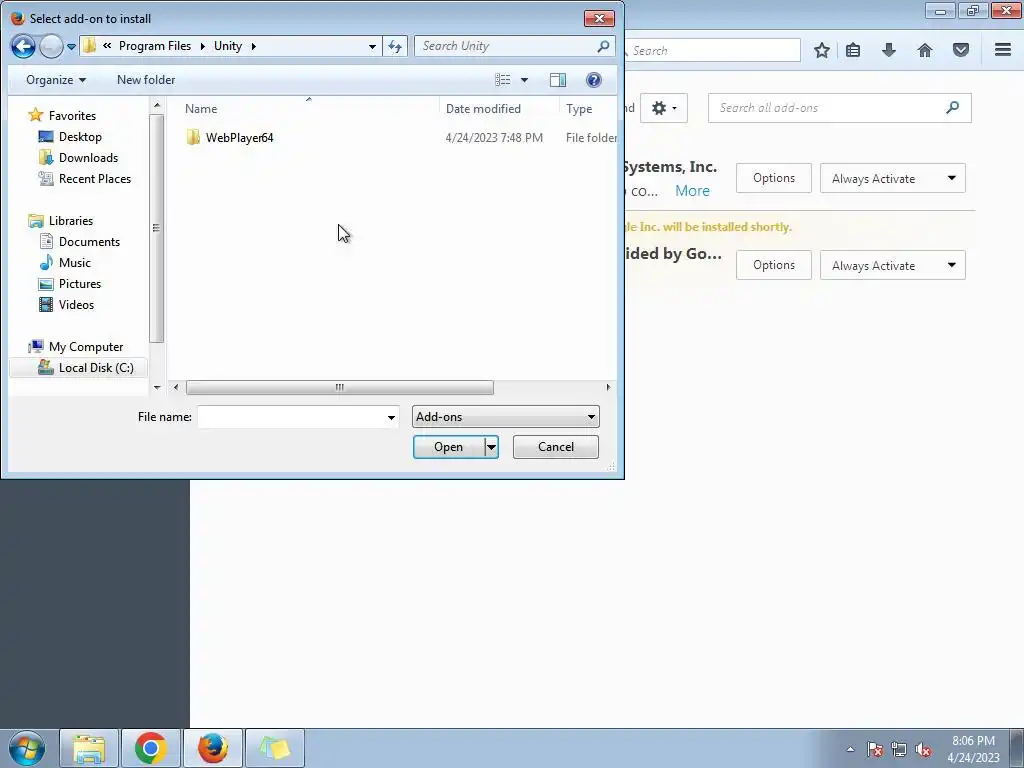
Task: Open the Firefox hamburger menu
Action: [x=1003, y=50]
